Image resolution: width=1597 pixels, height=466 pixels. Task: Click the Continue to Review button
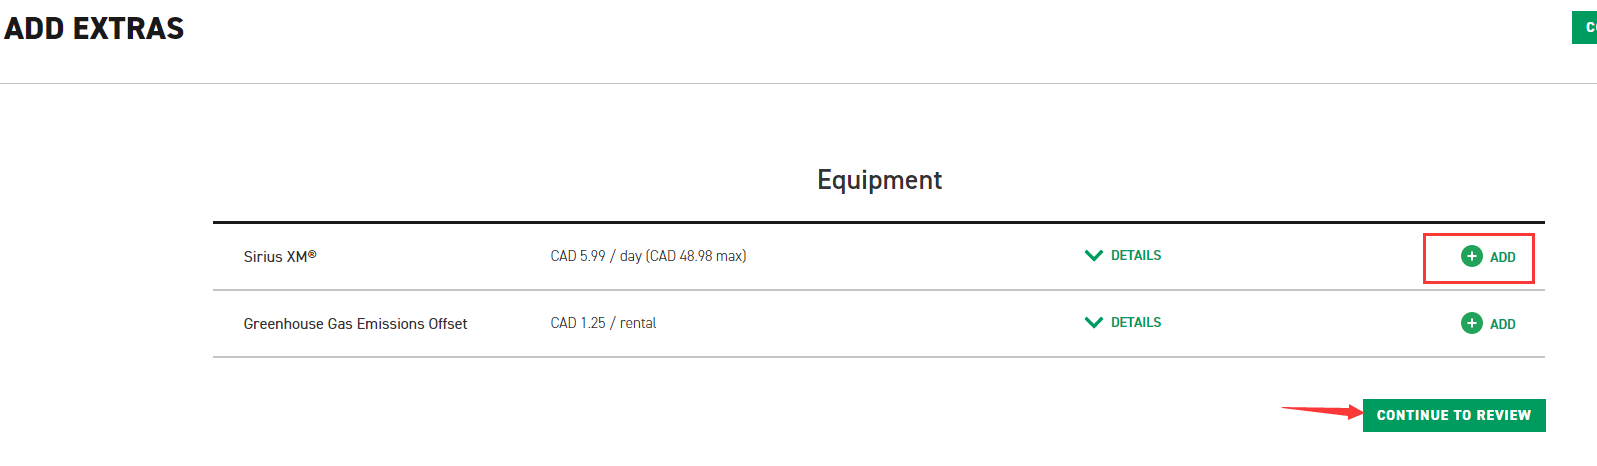point(1453,415)
